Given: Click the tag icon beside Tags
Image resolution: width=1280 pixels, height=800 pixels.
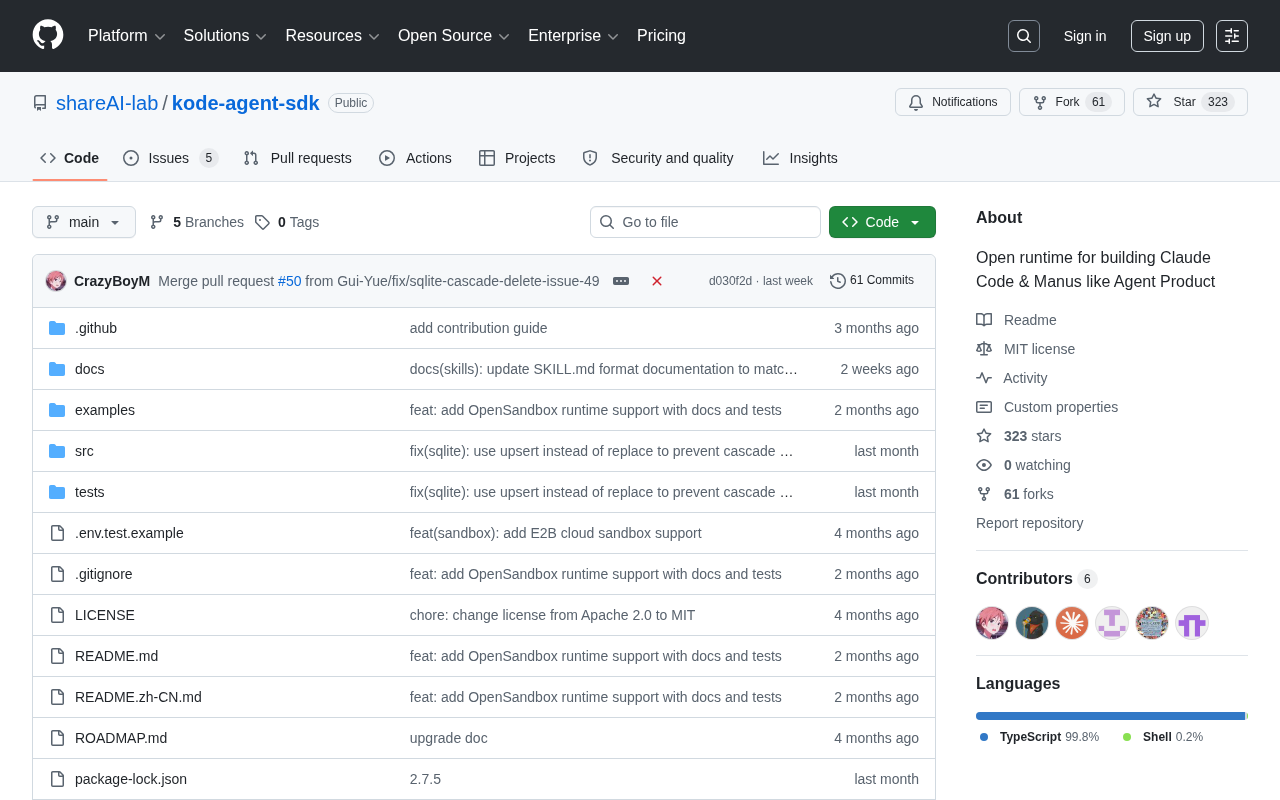Looking at the screenshot, I should [x=262, y=222].
